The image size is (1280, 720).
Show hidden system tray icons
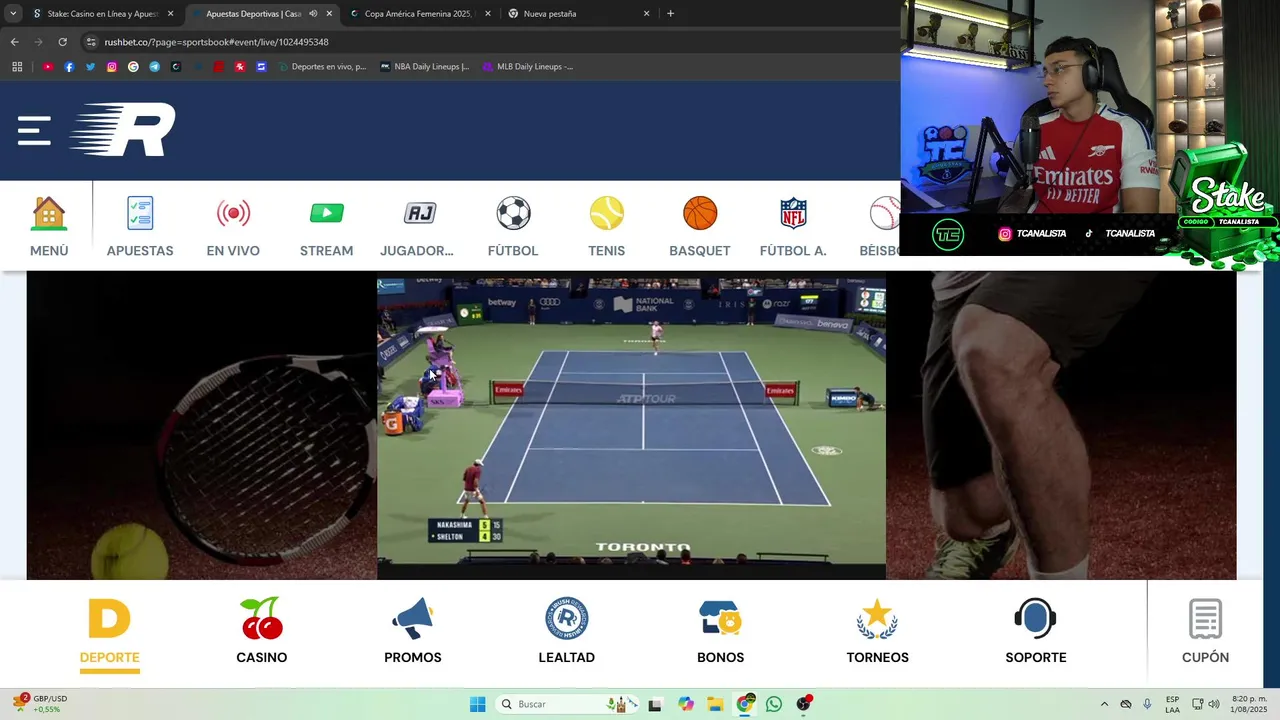[x=1104, y=704]
